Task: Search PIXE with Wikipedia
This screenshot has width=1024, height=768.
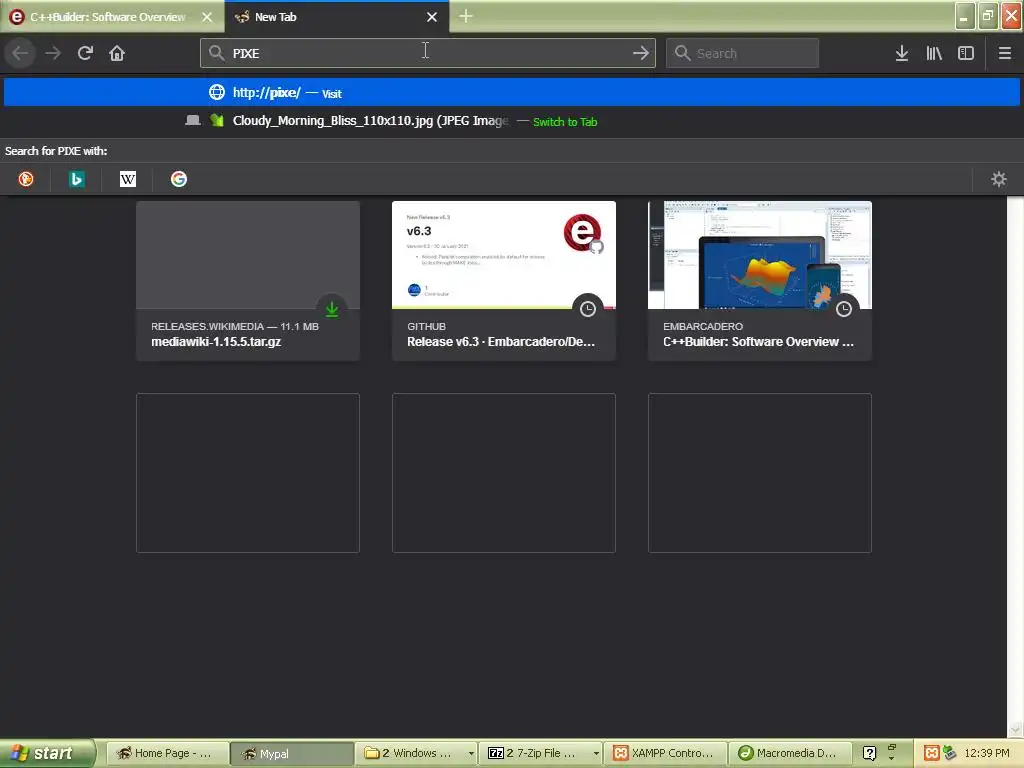Action: pos(127,179)
